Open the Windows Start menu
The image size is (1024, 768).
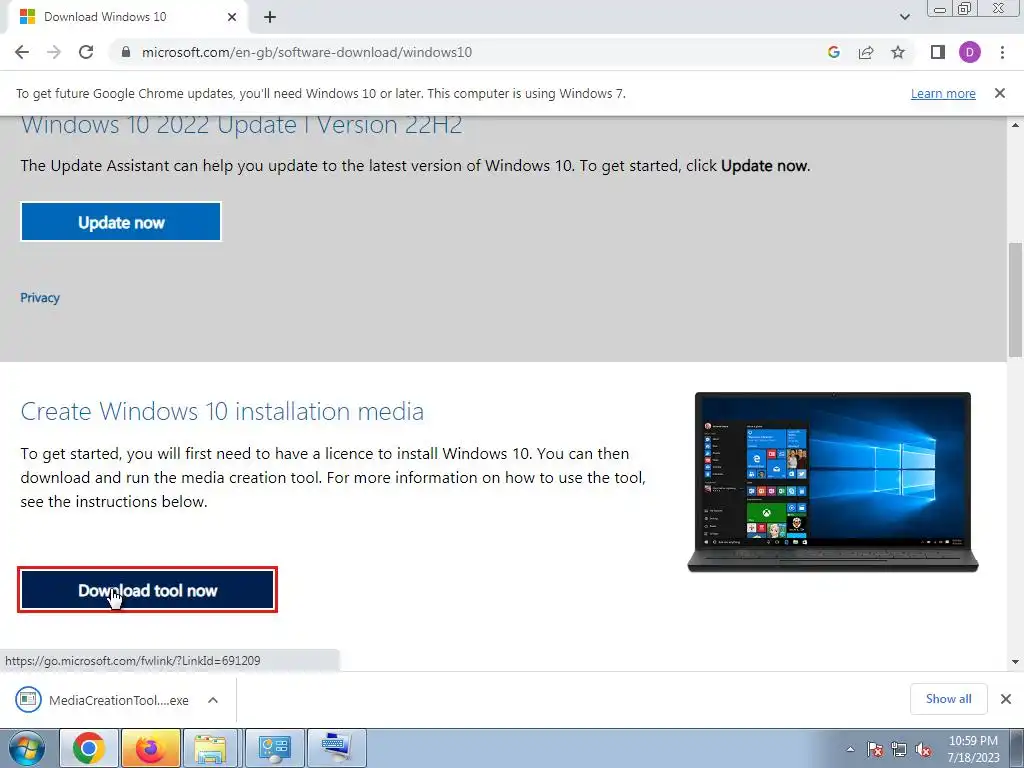click(26, 748)
